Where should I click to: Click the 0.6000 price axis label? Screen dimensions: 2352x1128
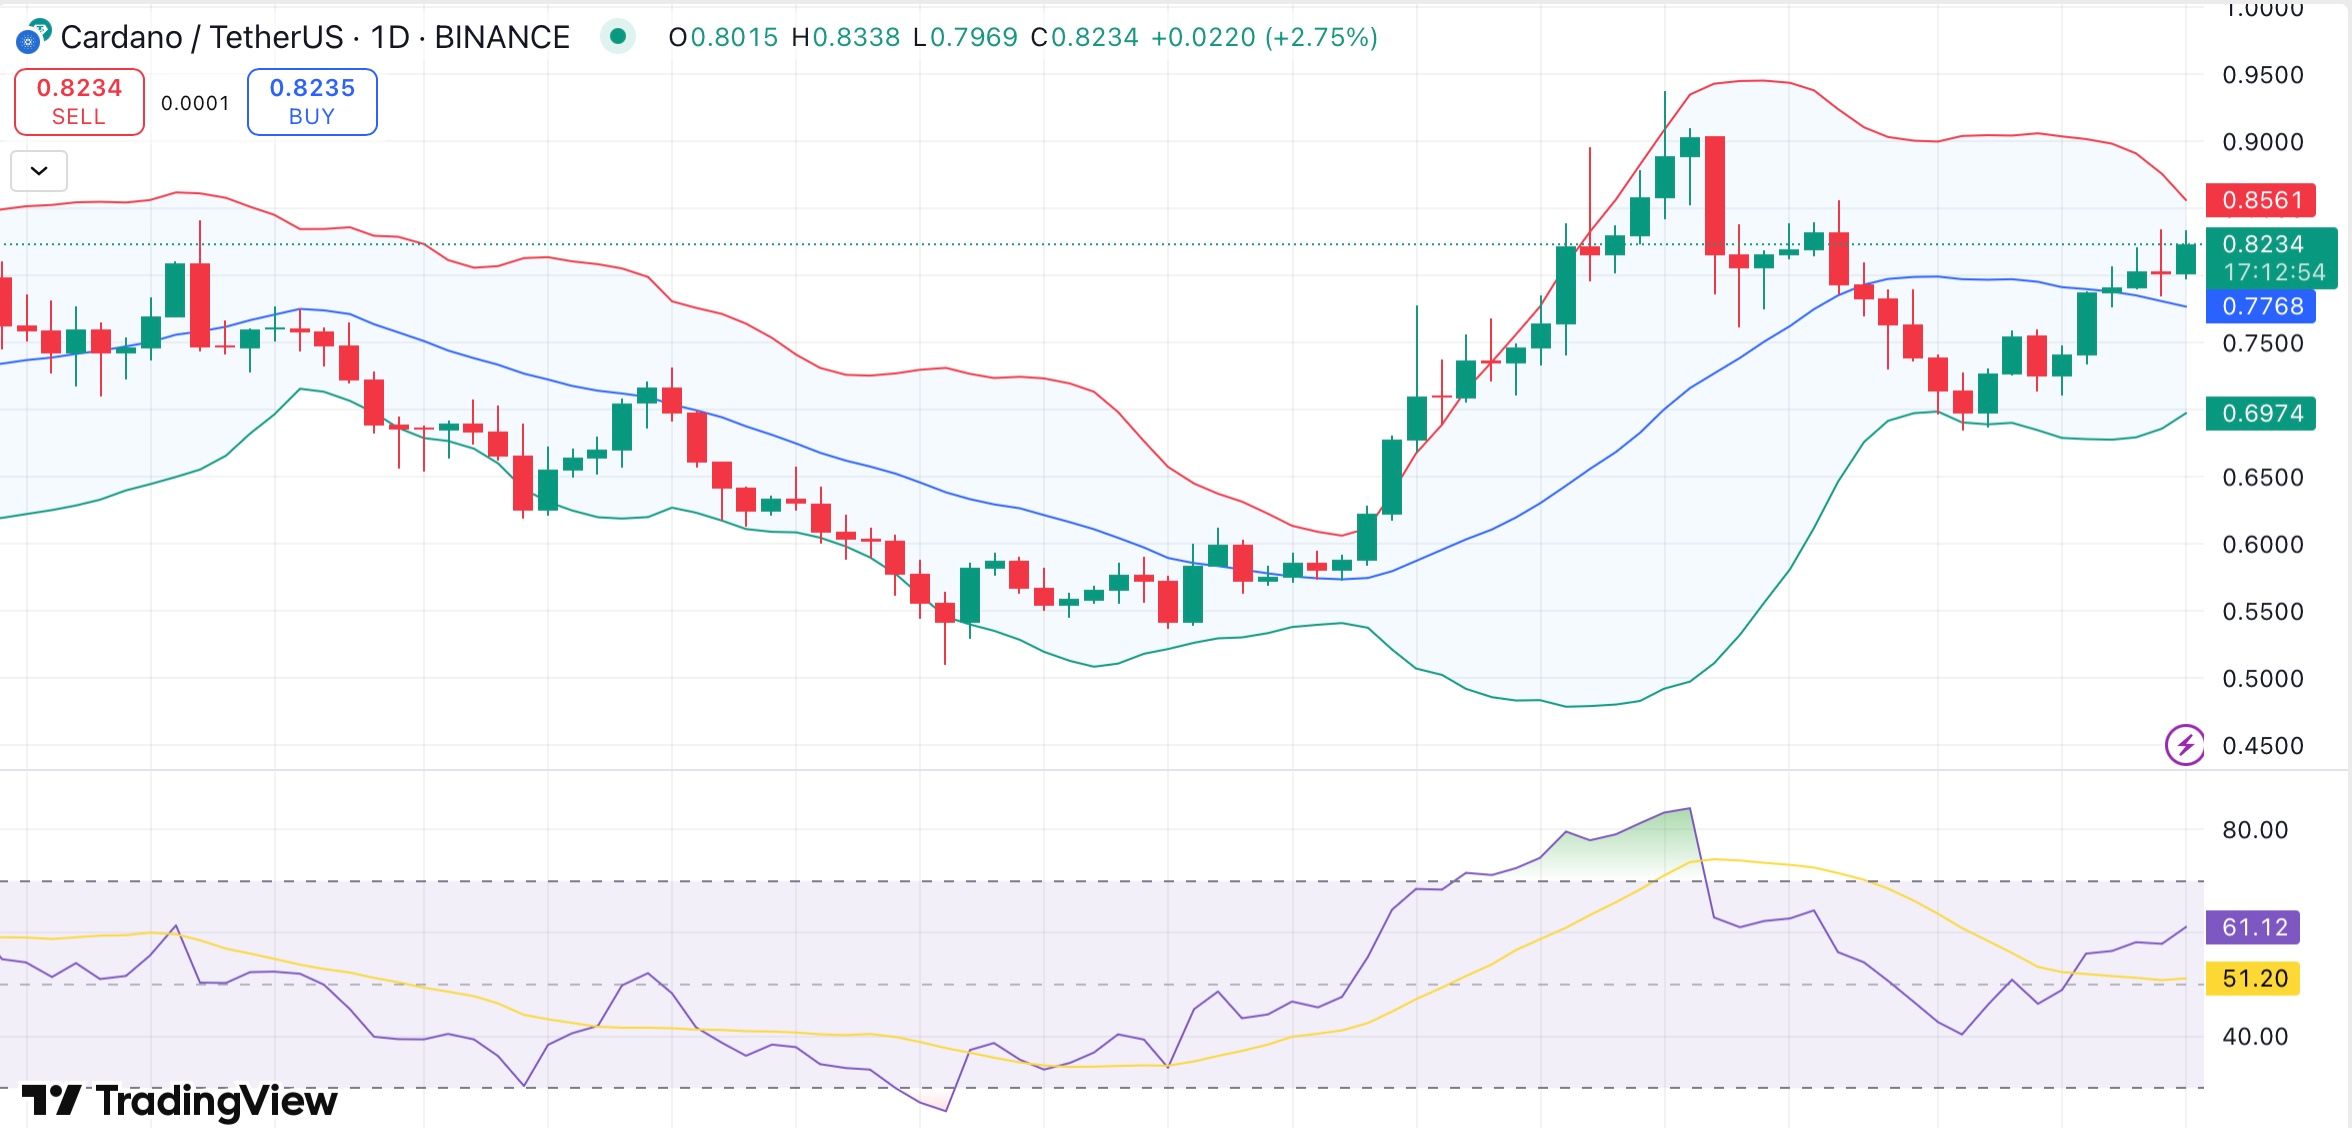point(2262,544)
